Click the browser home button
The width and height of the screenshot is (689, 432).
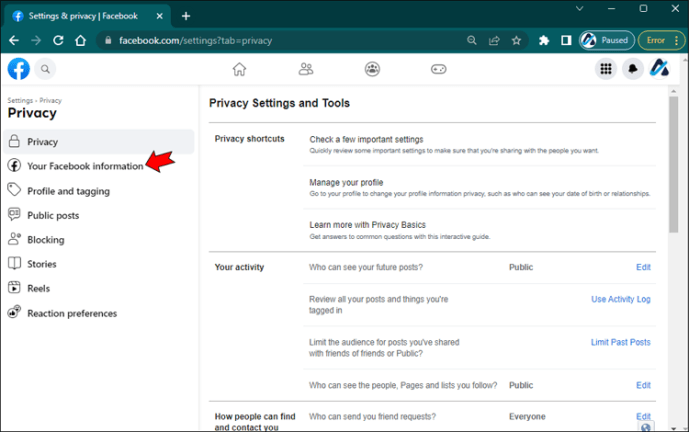coord(80,40)
